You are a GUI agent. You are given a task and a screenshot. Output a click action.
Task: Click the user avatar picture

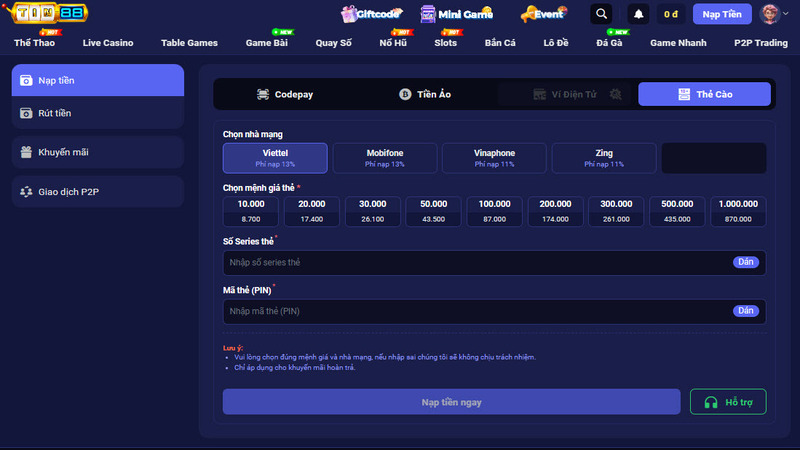pyautogui.click(x=769, y=14)
